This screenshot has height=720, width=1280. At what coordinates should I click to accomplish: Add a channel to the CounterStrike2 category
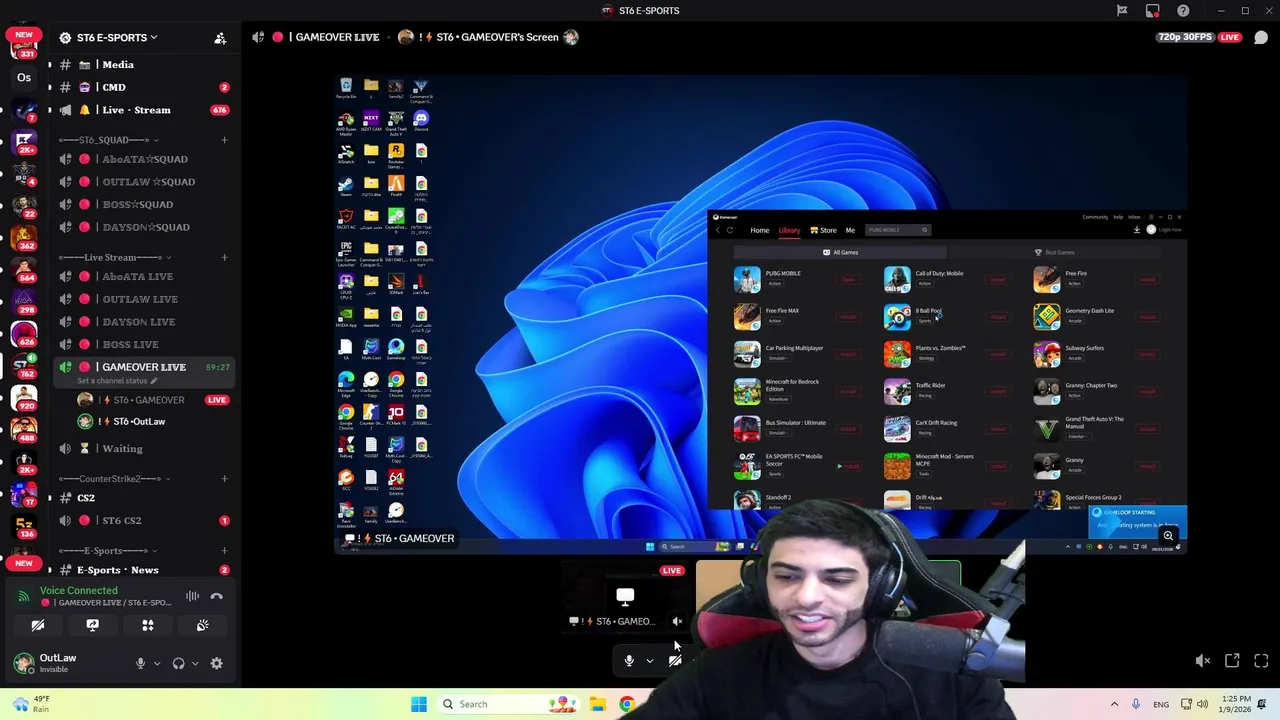point(224,479)
